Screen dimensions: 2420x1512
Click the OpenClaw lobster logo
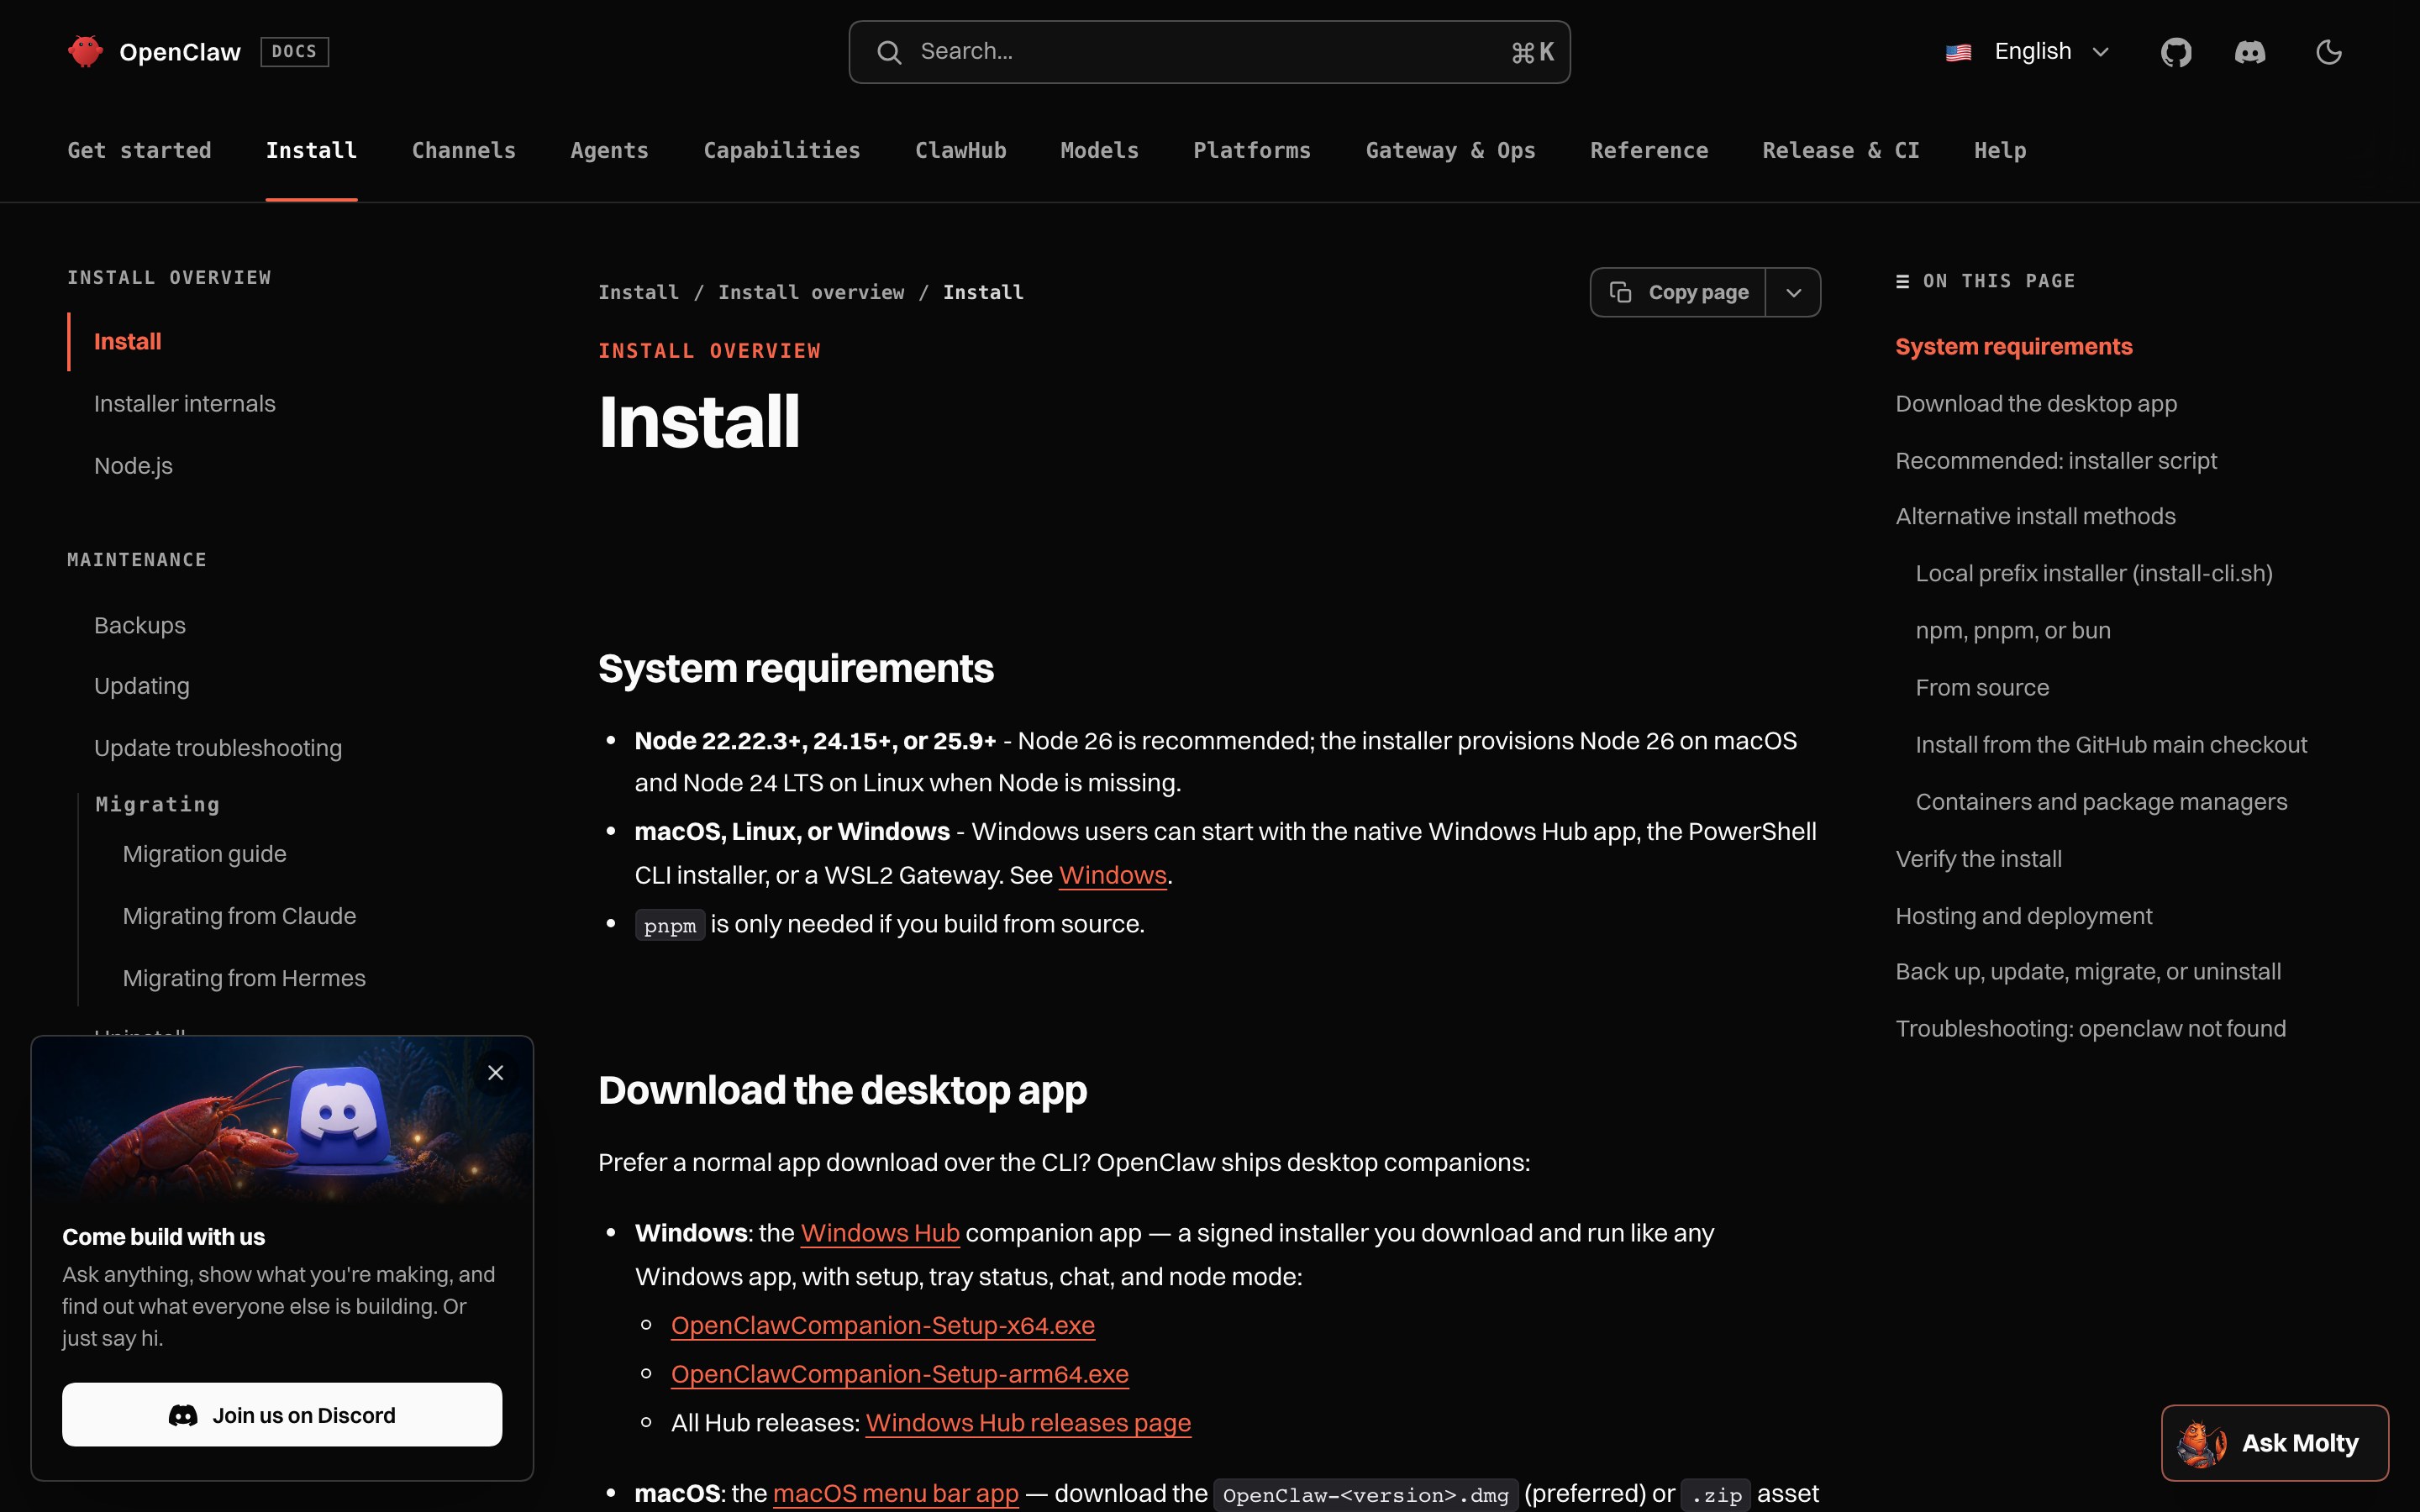(85, 51)
